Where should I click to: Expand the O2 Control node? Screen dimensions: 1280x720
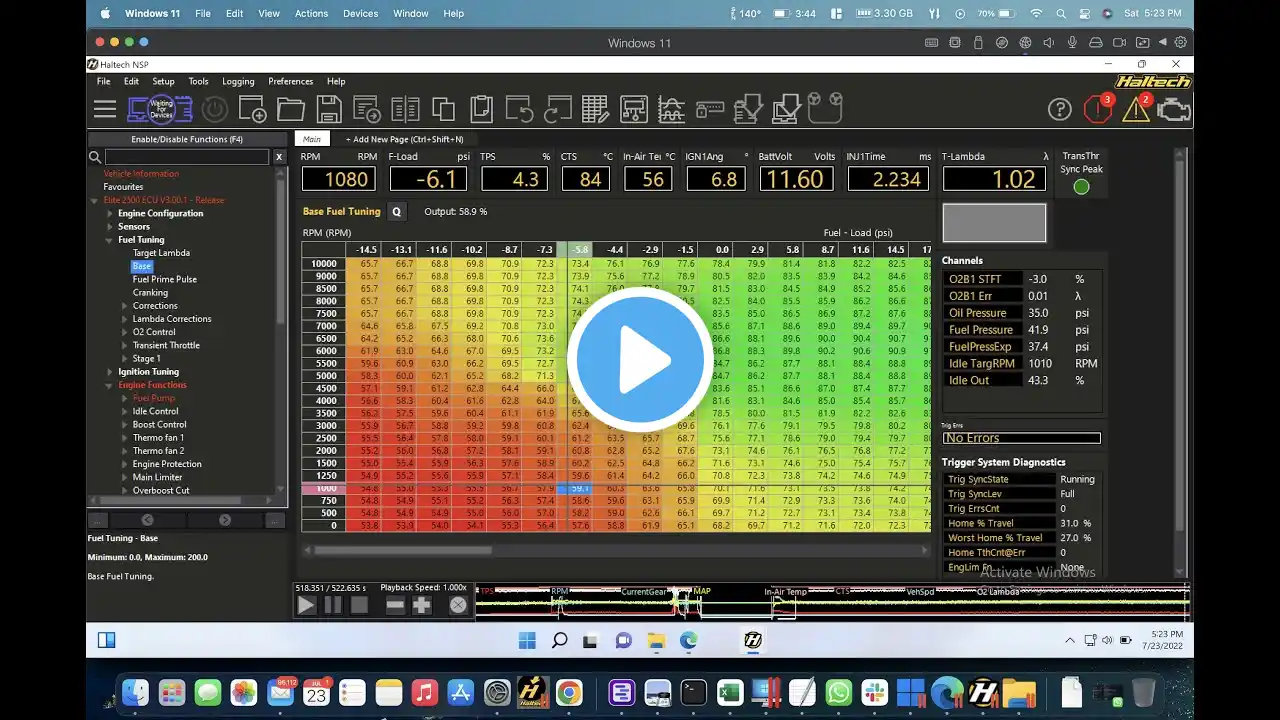[125, 332]
